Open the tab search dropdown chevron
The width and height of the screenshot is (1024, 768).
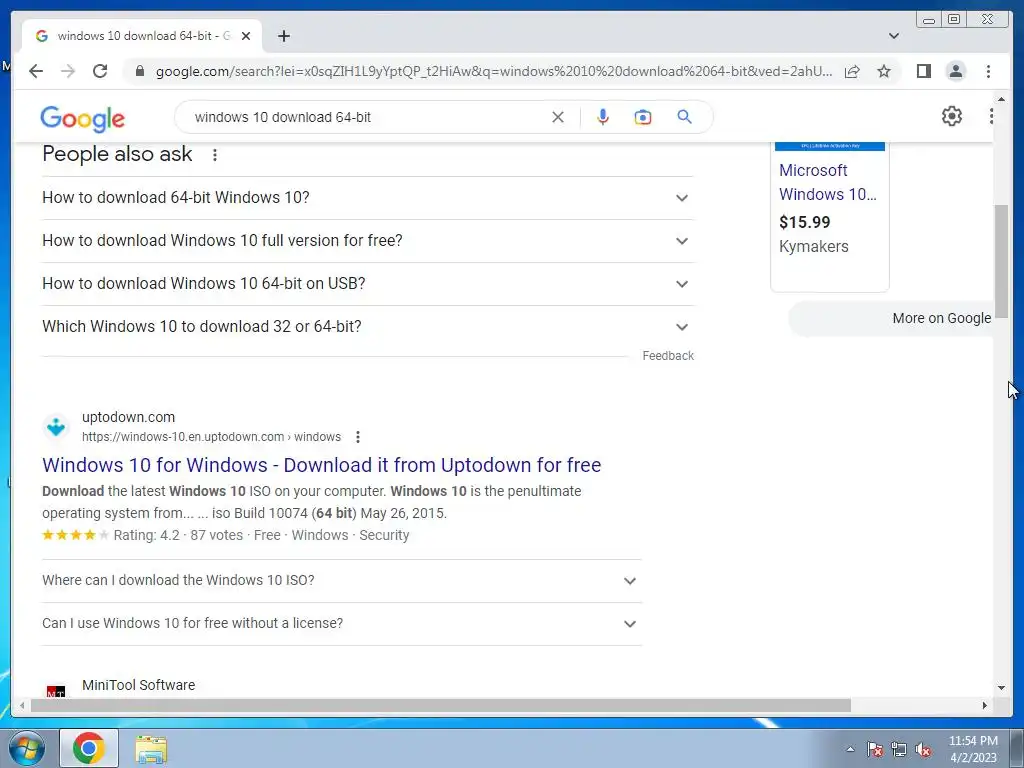[x=893, y=36]
